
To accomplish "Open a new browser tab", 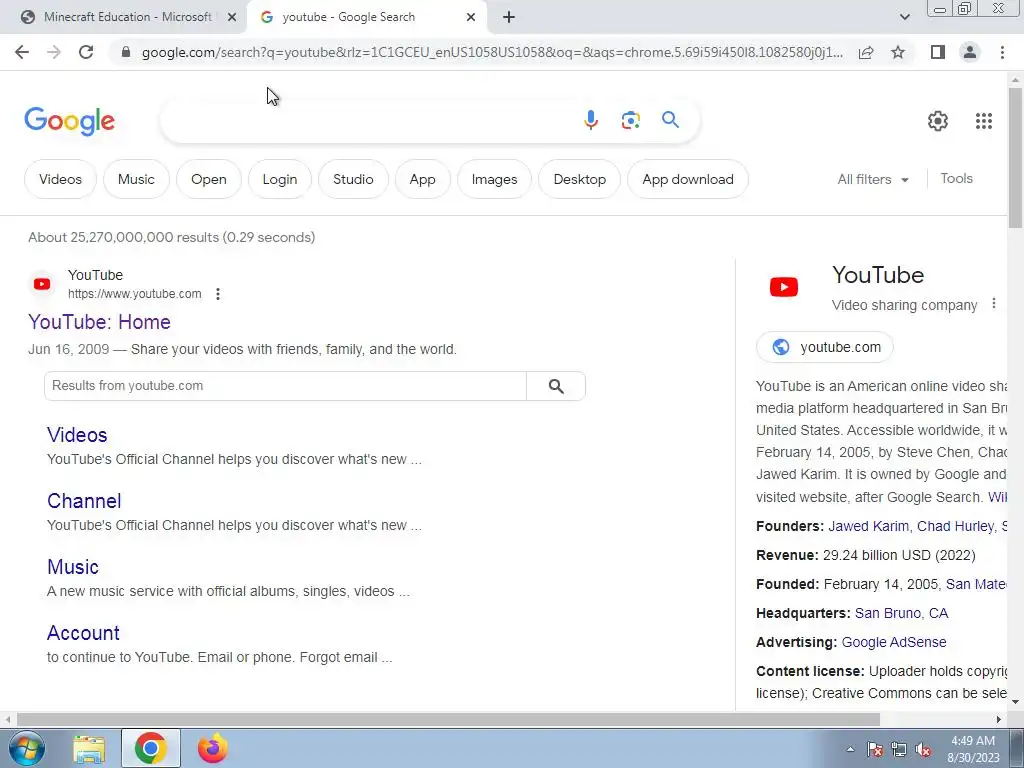I will 509,17.
